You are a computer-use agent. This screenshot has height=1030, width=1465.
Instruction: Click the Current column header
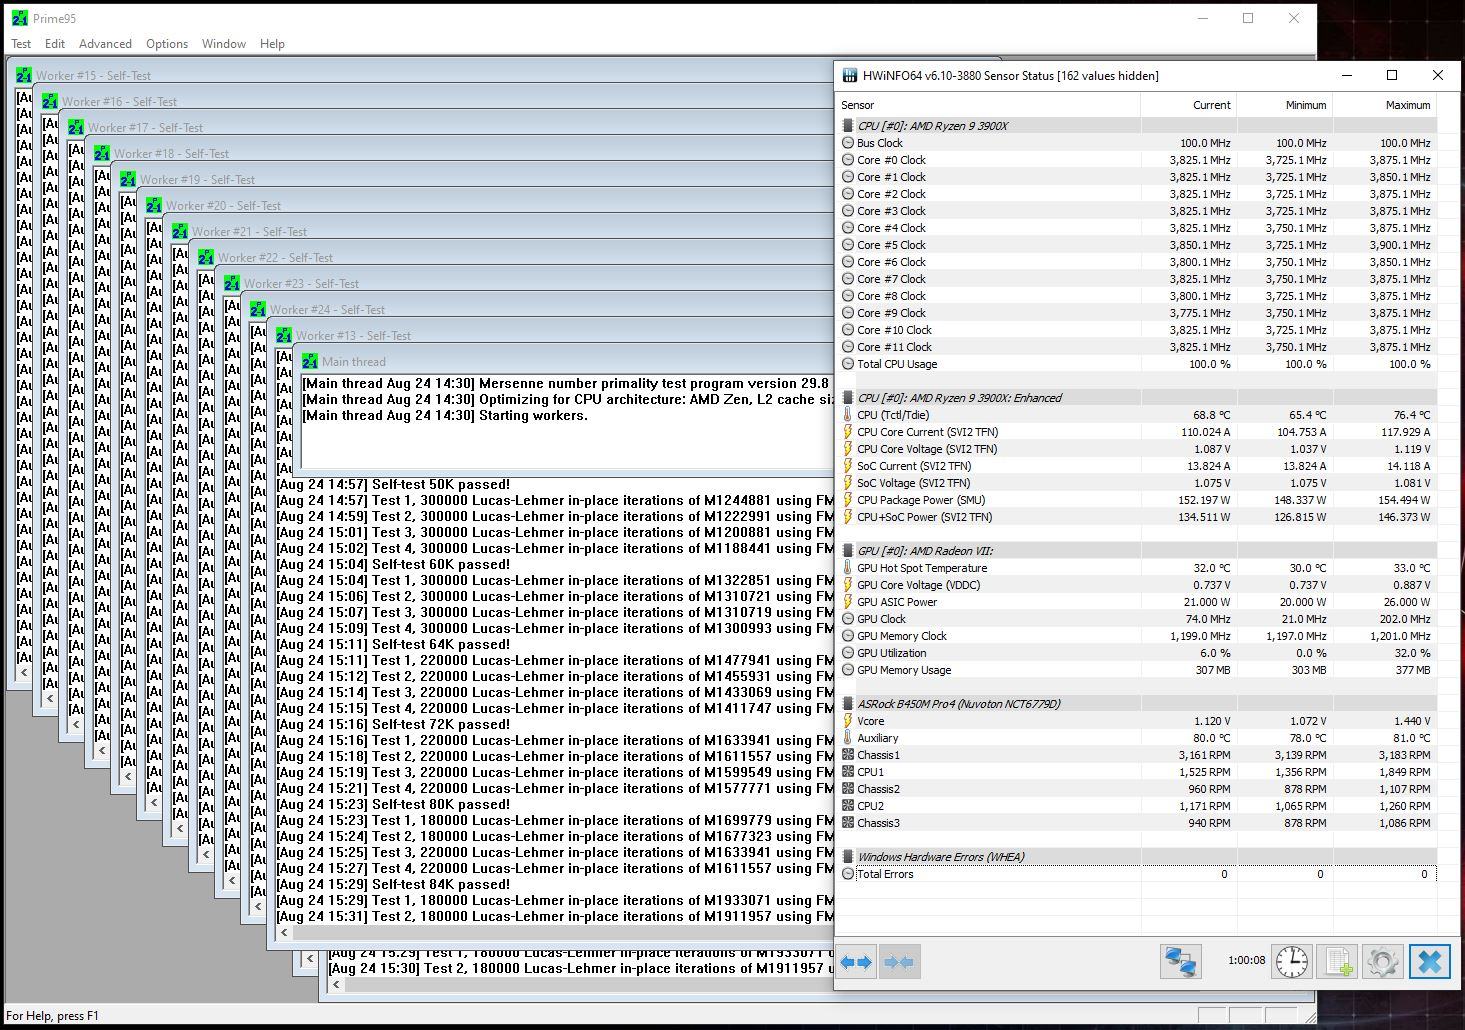[x=1188, y=105]
